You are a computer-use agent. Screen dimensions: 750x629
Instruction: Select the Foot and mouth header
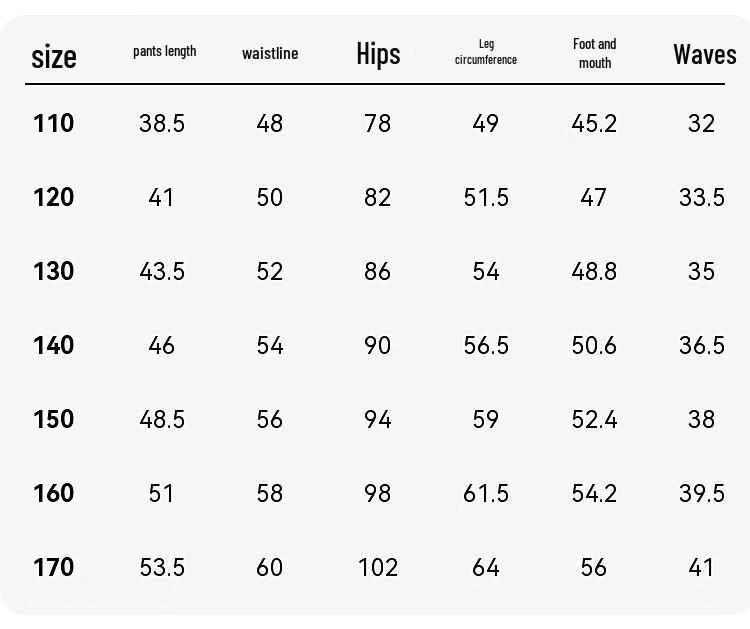click(595, 53)
